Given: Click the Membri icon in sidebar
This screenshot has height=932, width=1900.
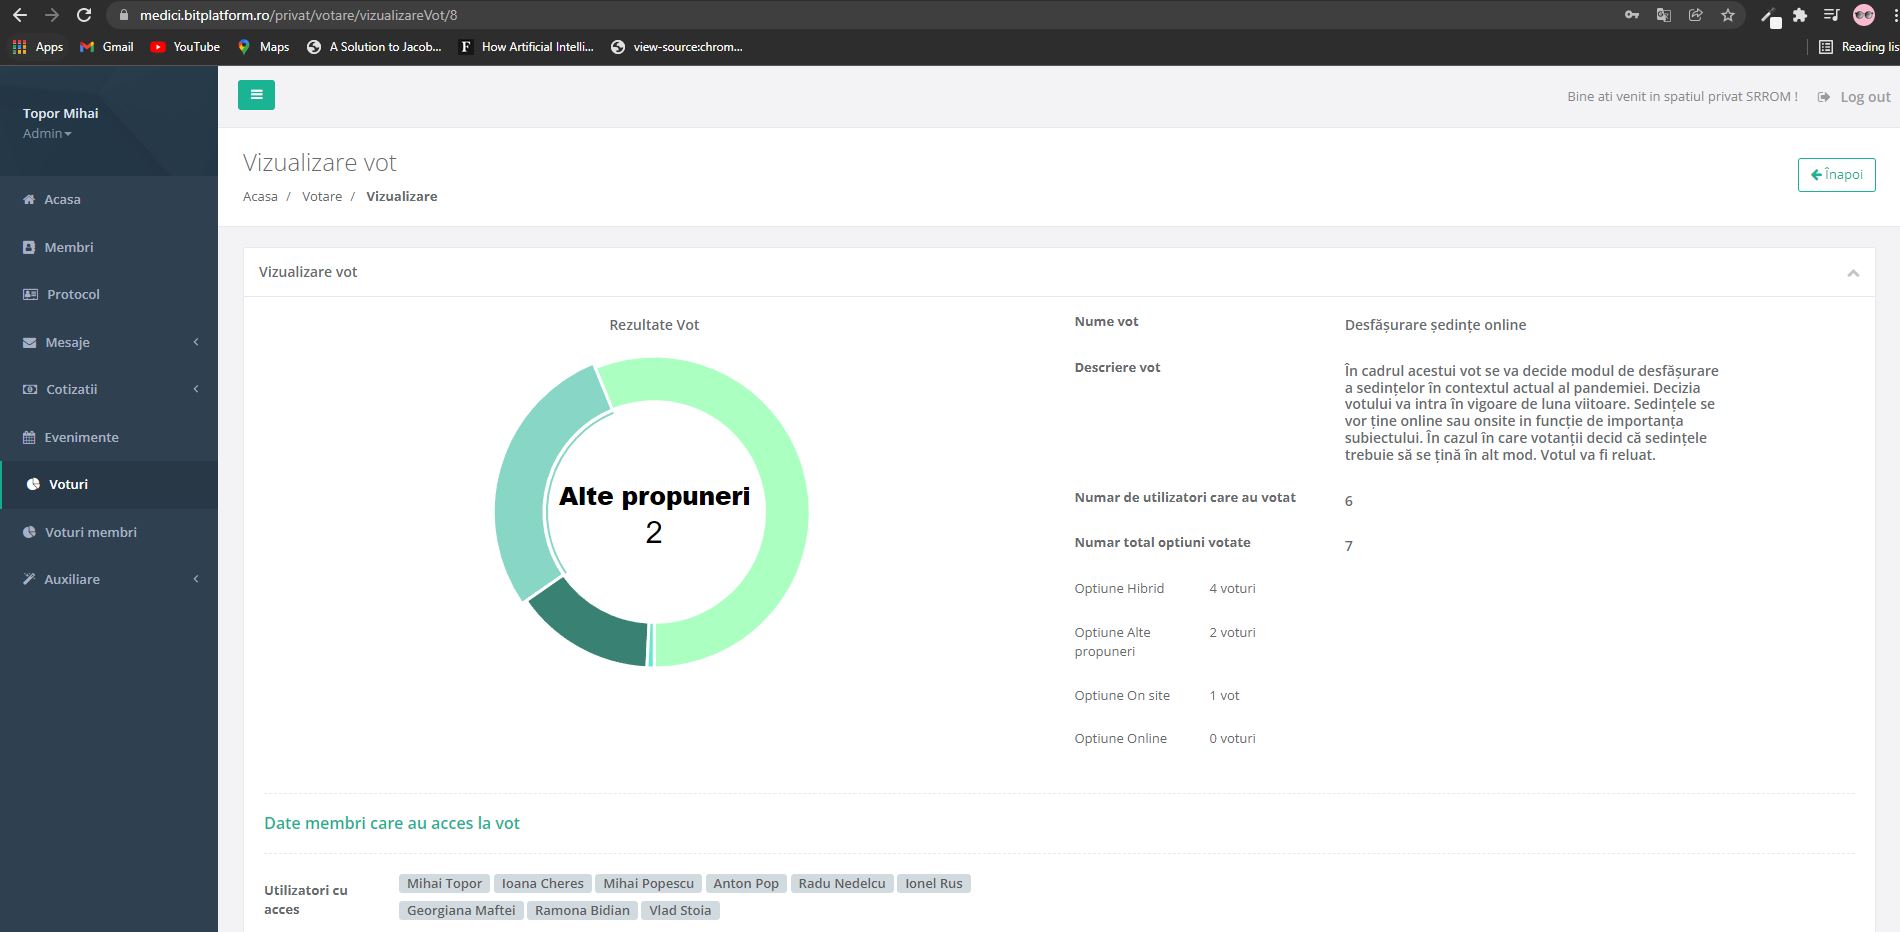Looking at the screenshot, I should tap(29, 247).
